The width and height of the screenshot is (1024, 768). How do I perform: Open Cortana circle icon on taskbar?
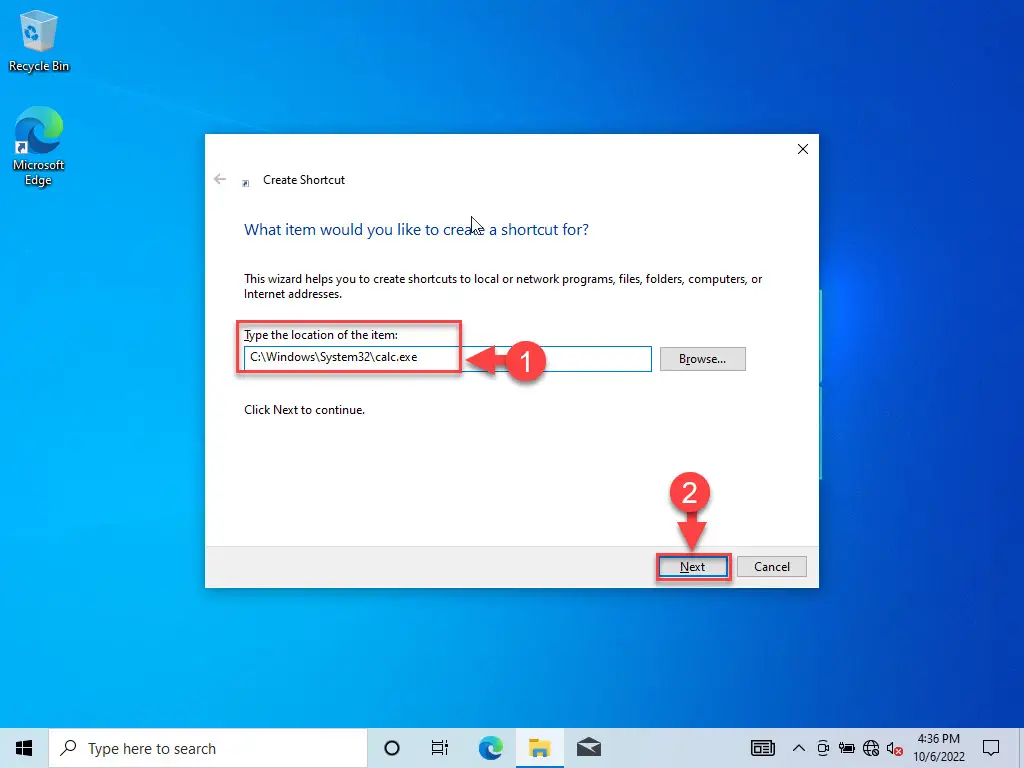pyautogui.click(x=392, y=748)
